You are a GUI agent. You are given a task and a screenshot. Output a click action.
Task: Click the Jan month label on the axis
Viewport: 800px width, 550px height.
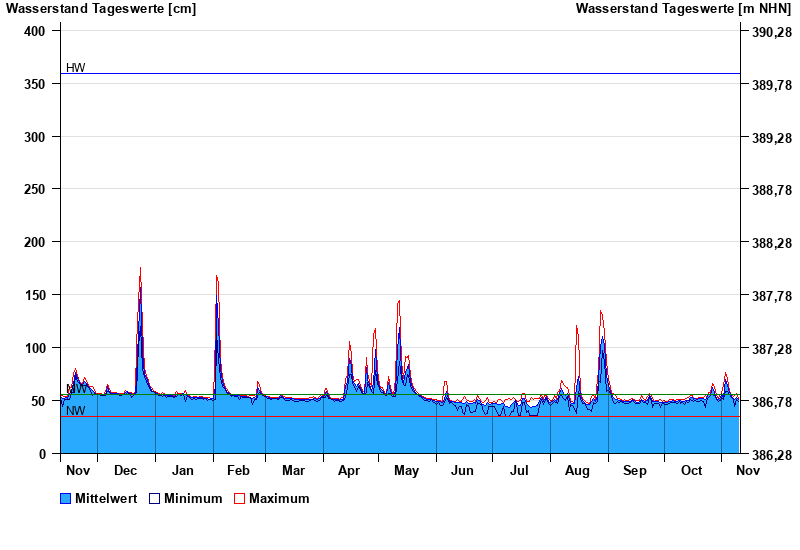[183, 470]
